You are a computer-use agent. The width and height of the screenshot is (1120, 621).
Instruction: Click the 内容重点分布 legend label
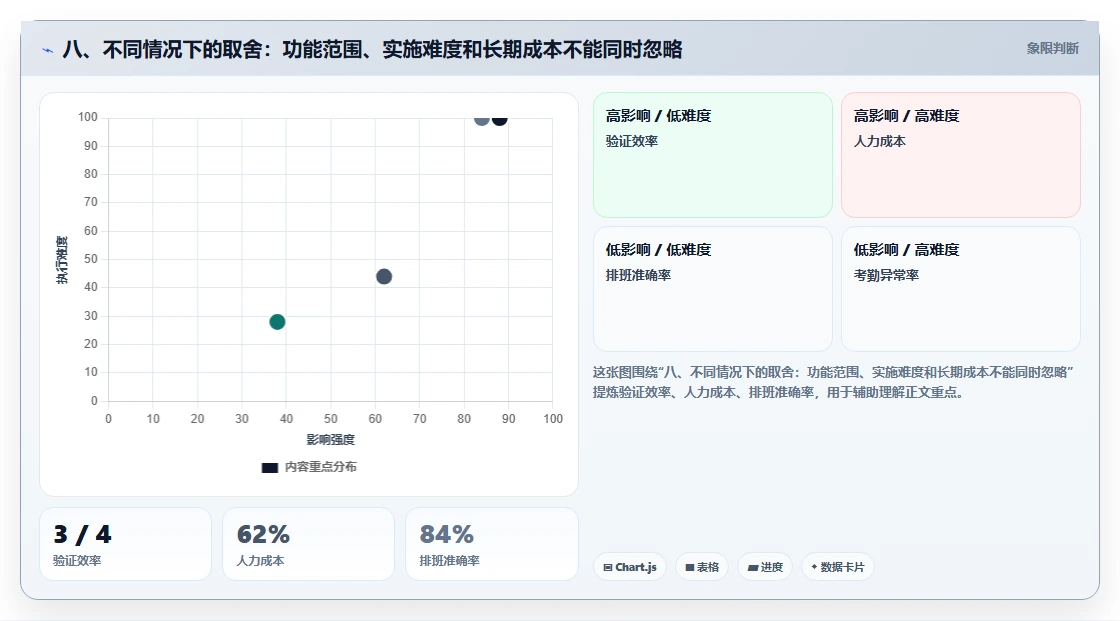coord(320,467)
